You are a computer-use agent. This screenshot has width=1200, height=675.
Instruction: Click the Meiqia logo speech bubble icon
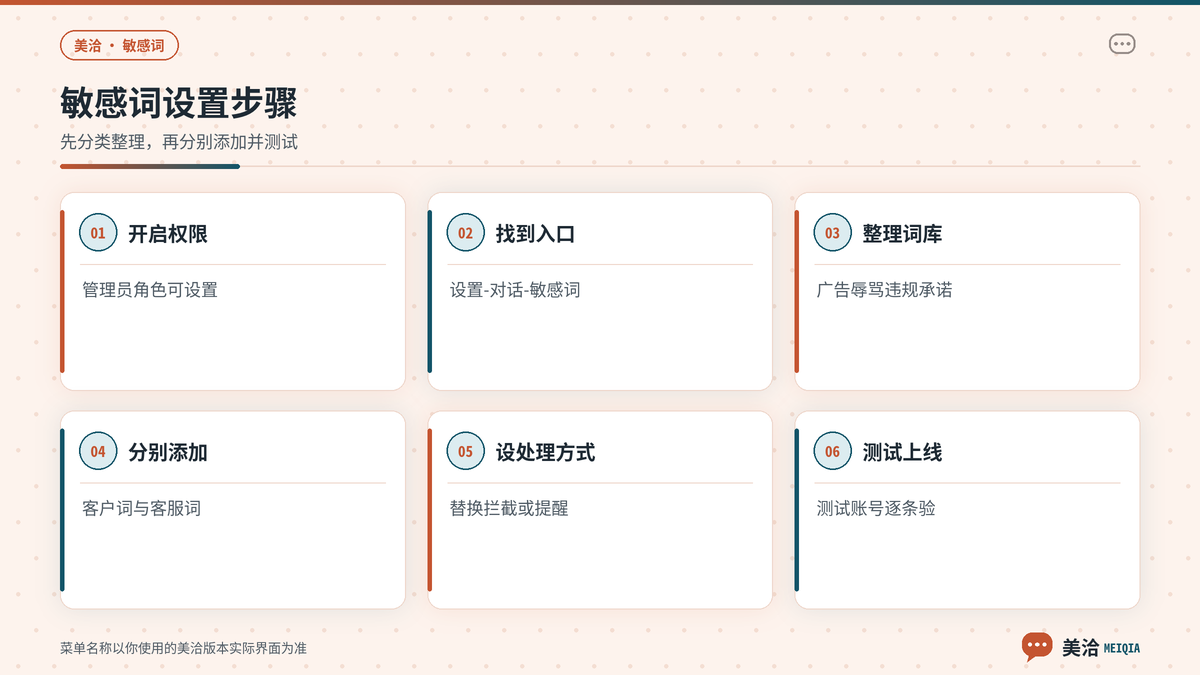pyautogui.click(x=1037, y=647)
